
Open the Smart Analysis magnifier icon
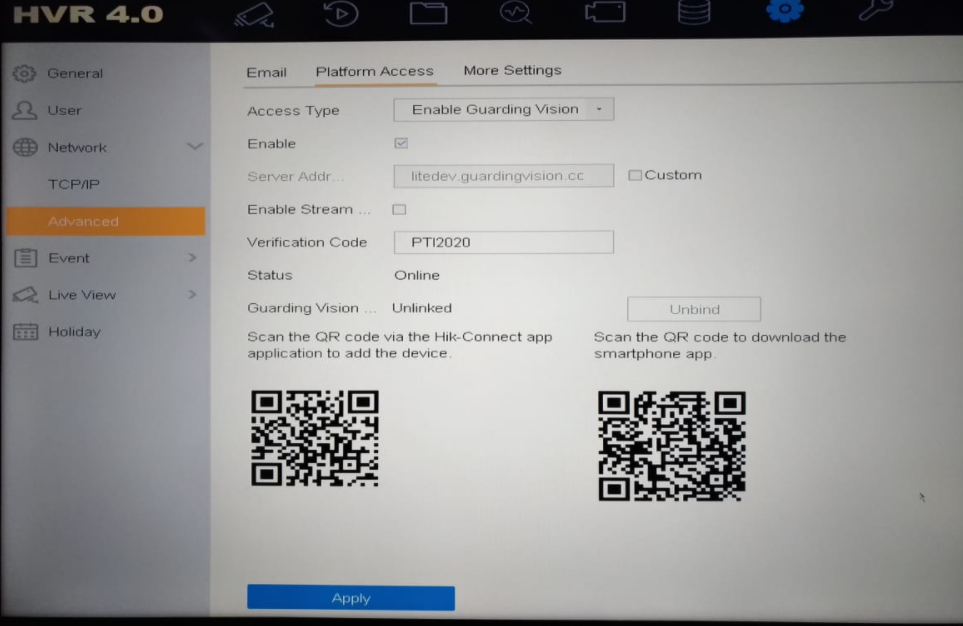coord(516,13)
